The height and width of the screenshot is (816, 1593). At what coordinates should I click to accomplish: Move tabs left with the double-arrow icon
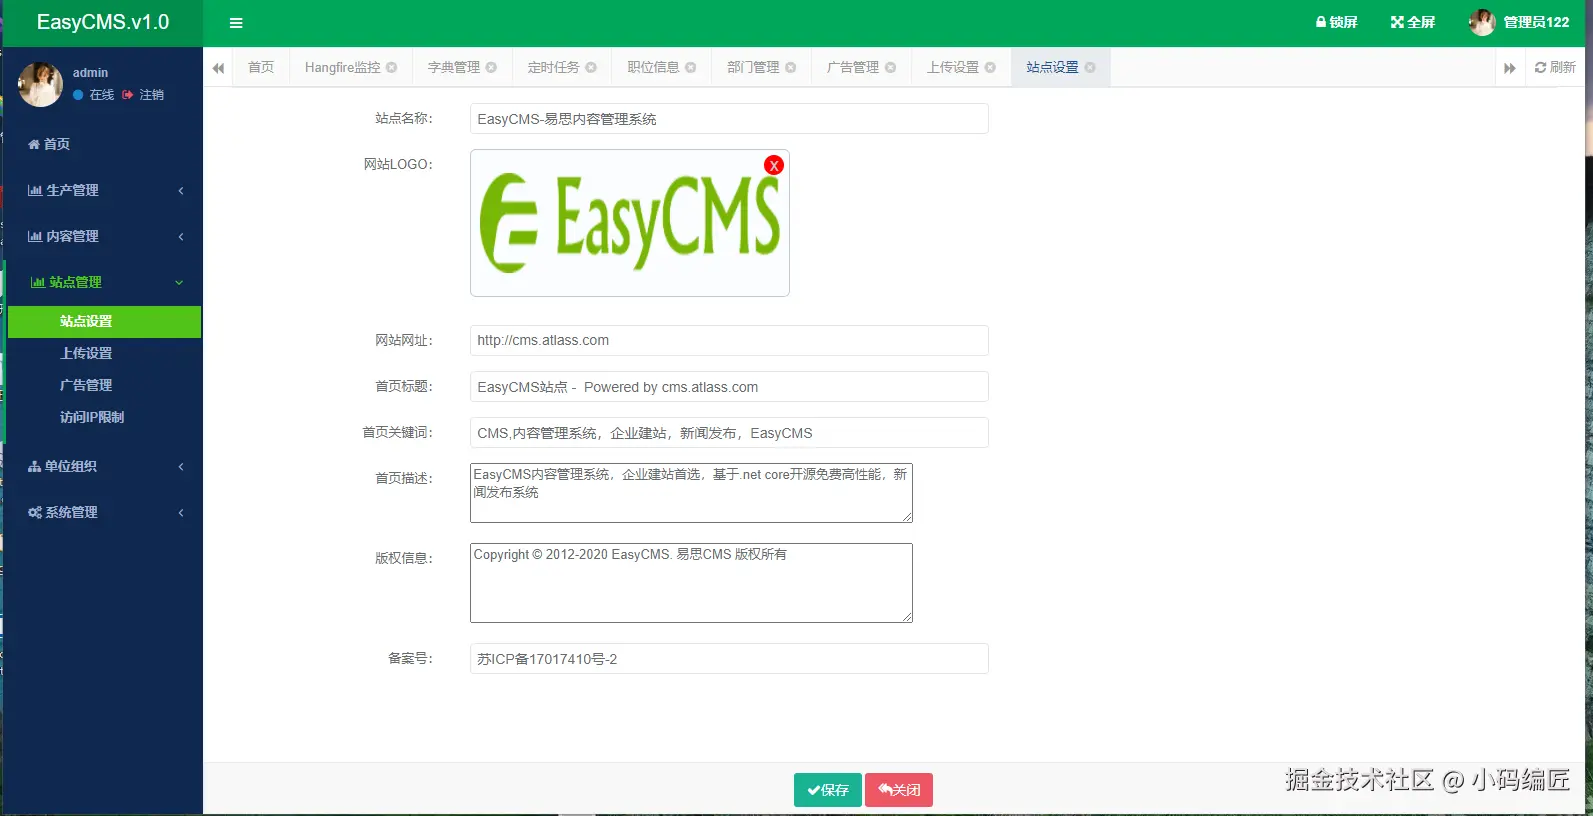[x=218, y=68]
